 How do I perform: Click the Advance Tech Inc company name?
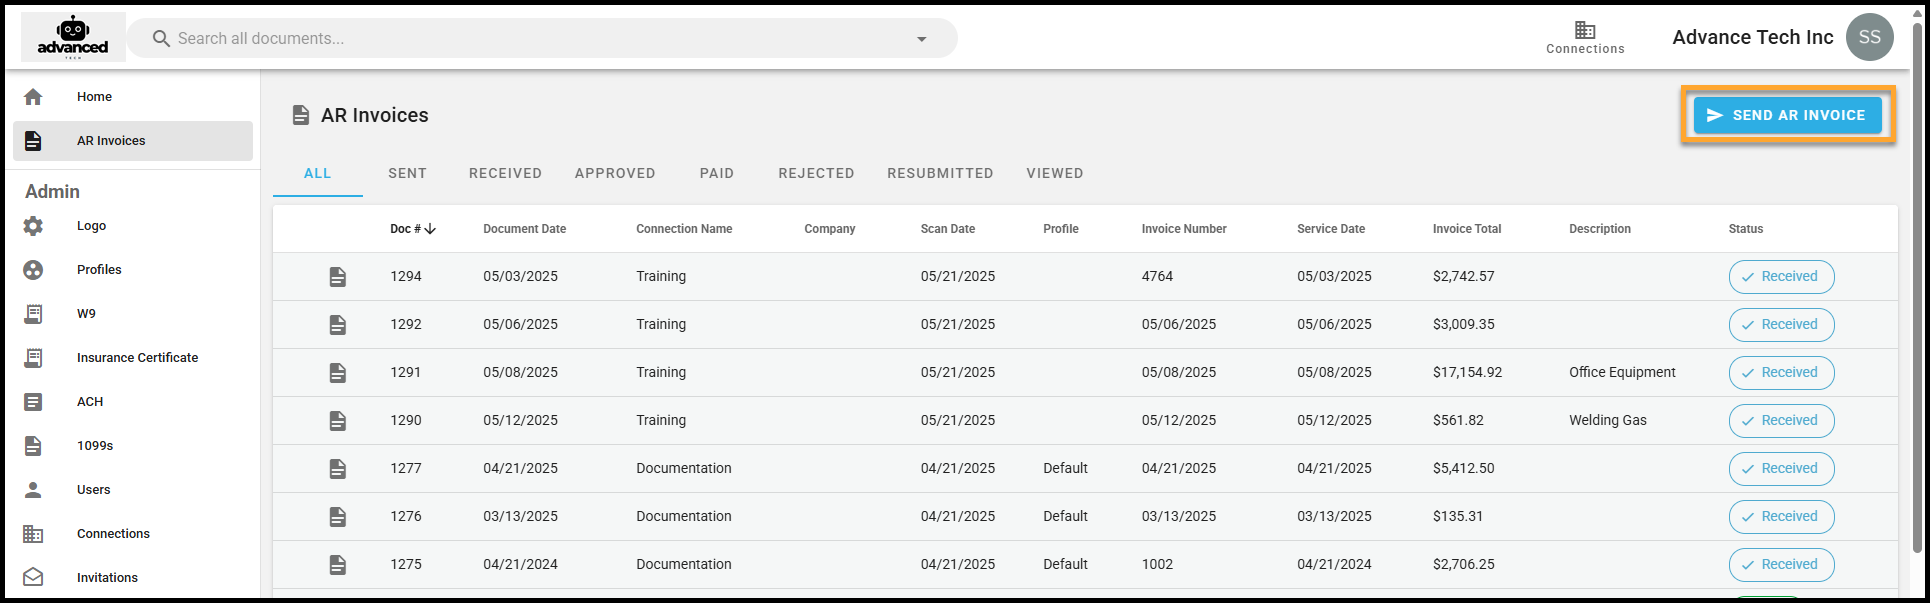pyautogui.click(x=1752, y=38)
